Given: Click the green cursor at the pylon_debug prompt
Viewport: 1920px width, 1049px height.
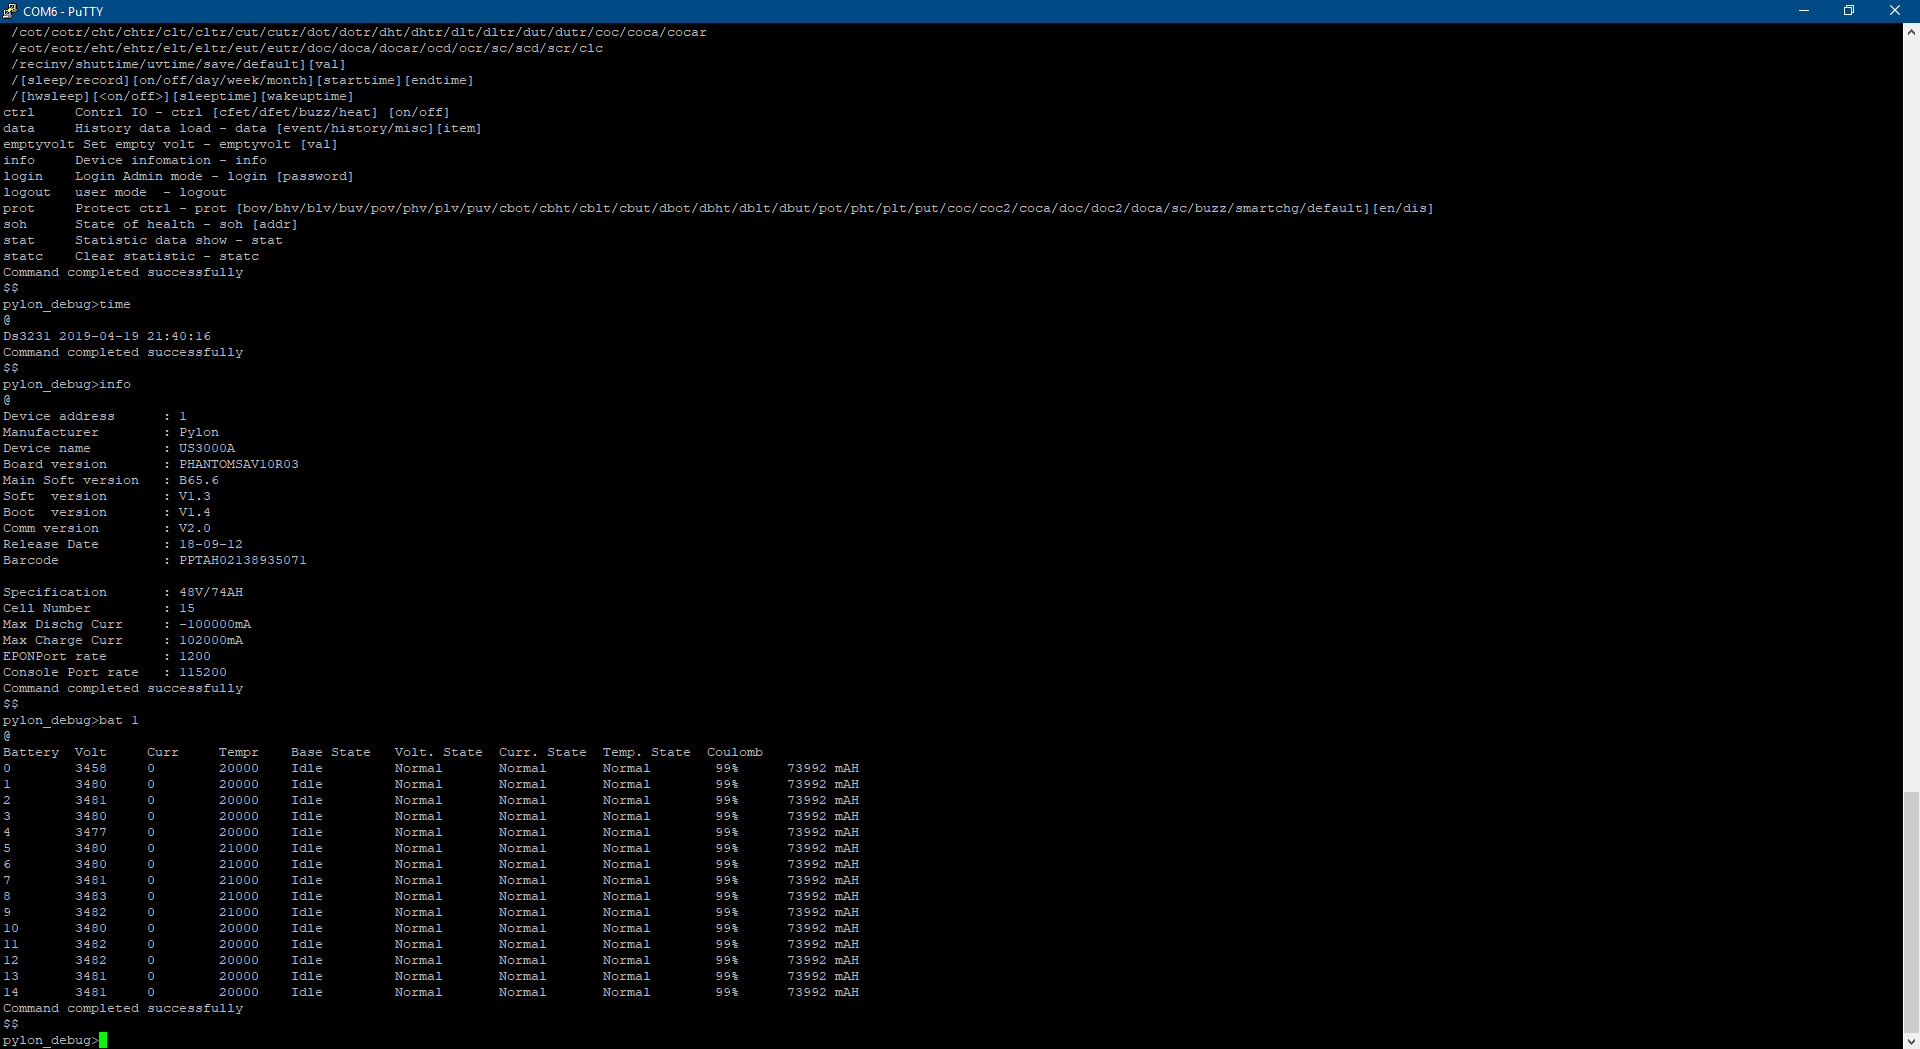Looking at the screenshot, I should 103,1040.
